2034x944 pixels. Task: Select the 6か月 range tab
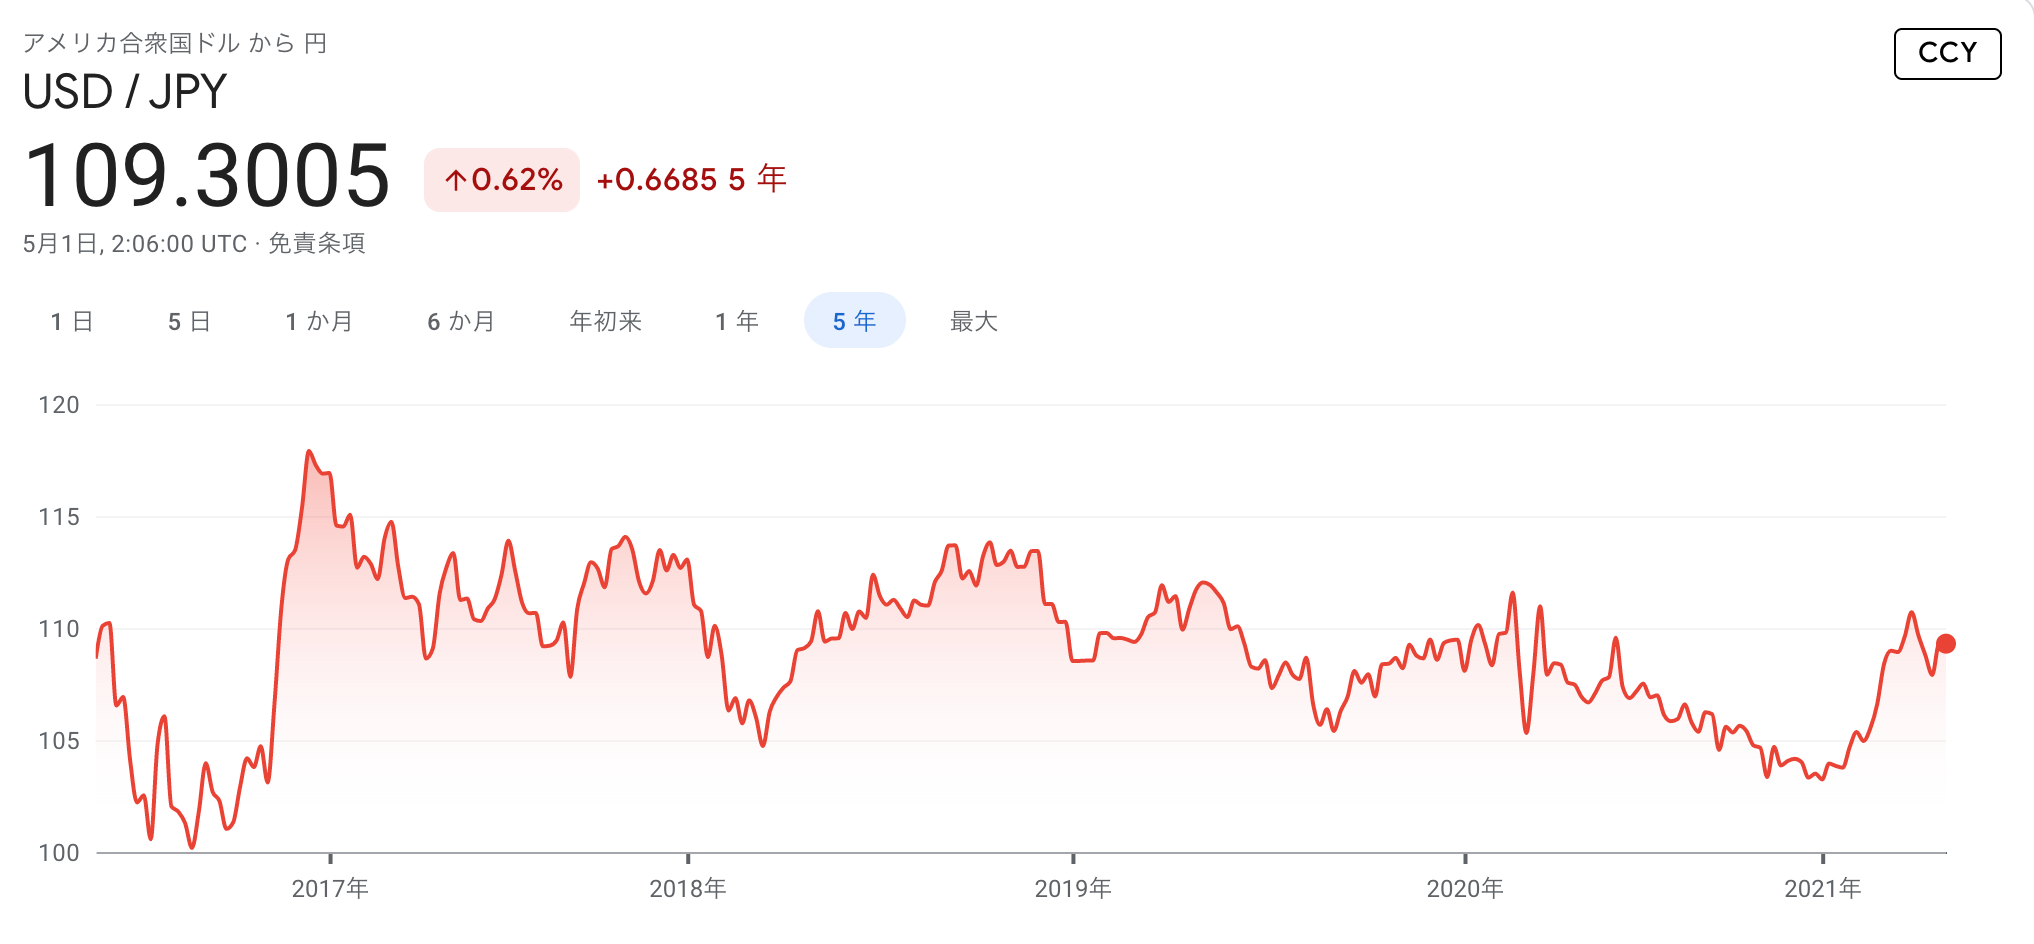tap(461, 321)
